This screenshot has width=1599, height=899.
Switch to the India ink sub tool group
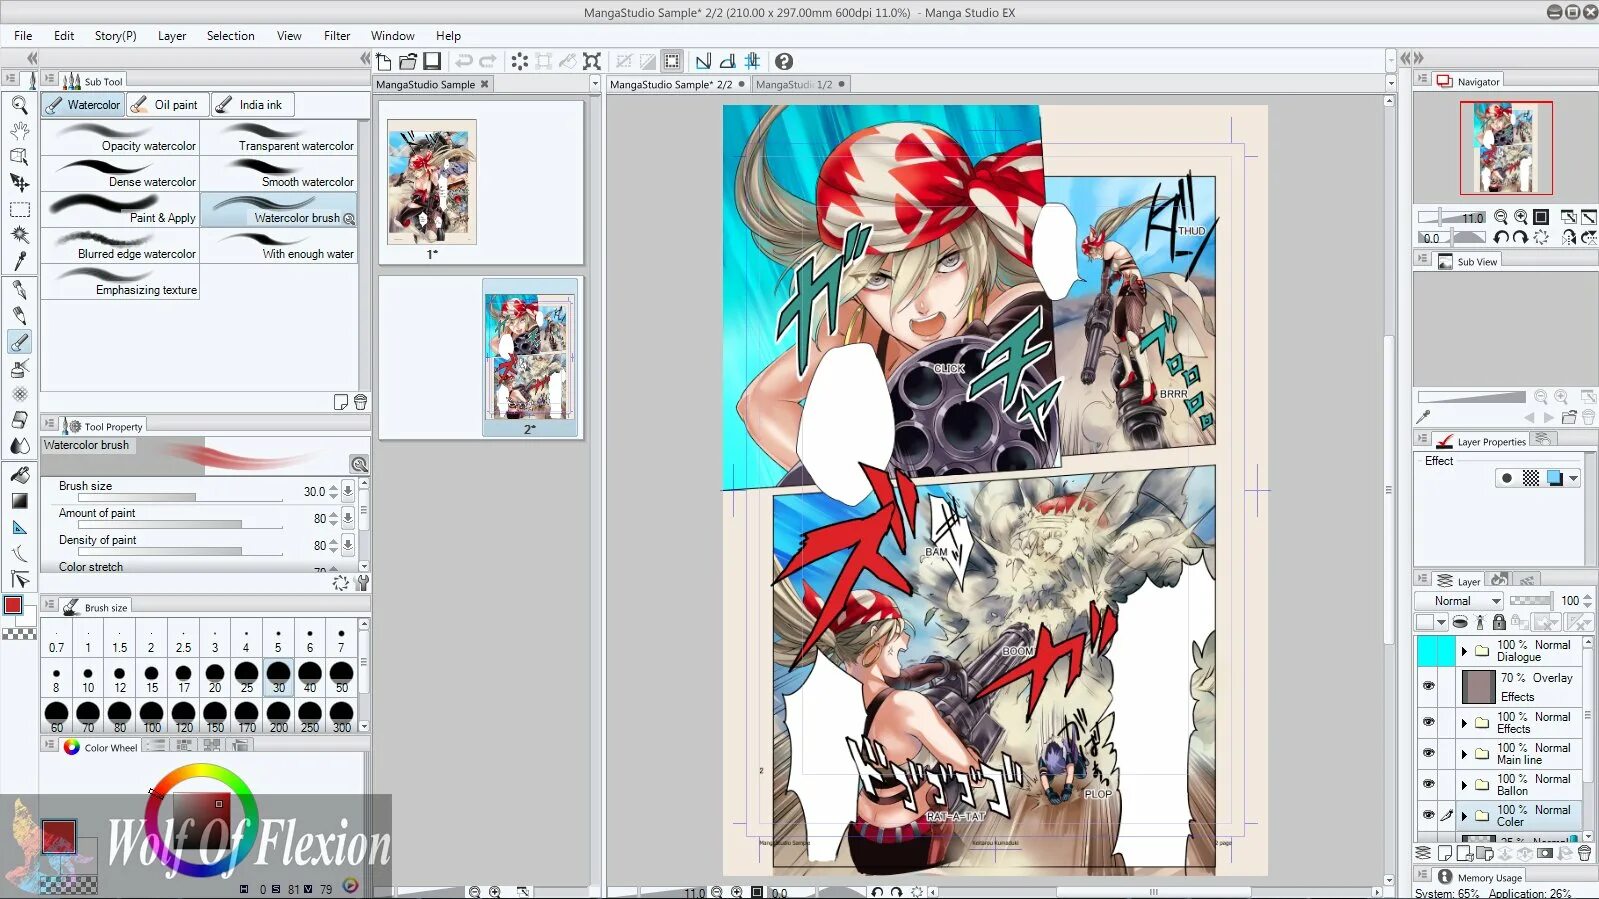[x=252, y=104]
